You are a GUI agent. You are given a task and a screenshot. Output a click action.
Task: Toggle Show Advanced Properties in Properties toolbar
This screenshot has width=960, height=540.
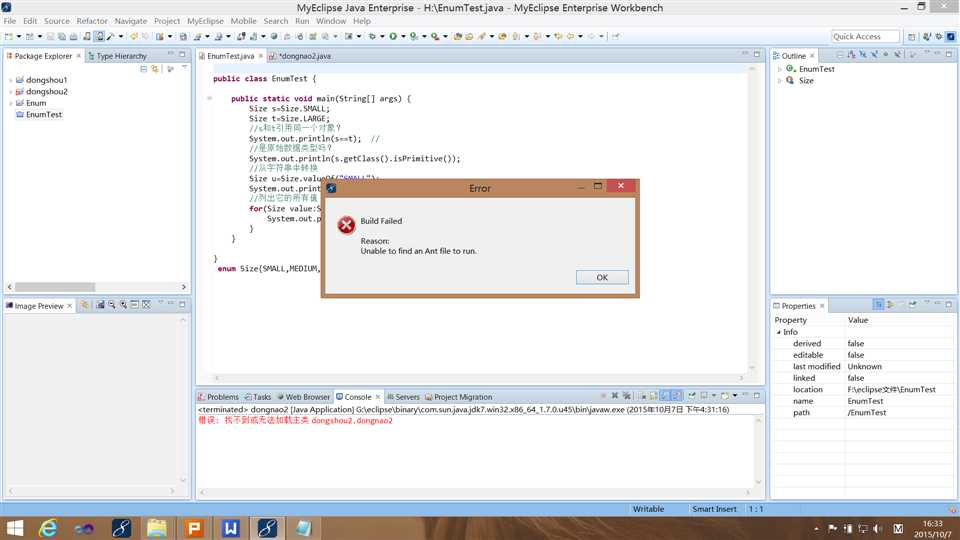tap(890, 304)
